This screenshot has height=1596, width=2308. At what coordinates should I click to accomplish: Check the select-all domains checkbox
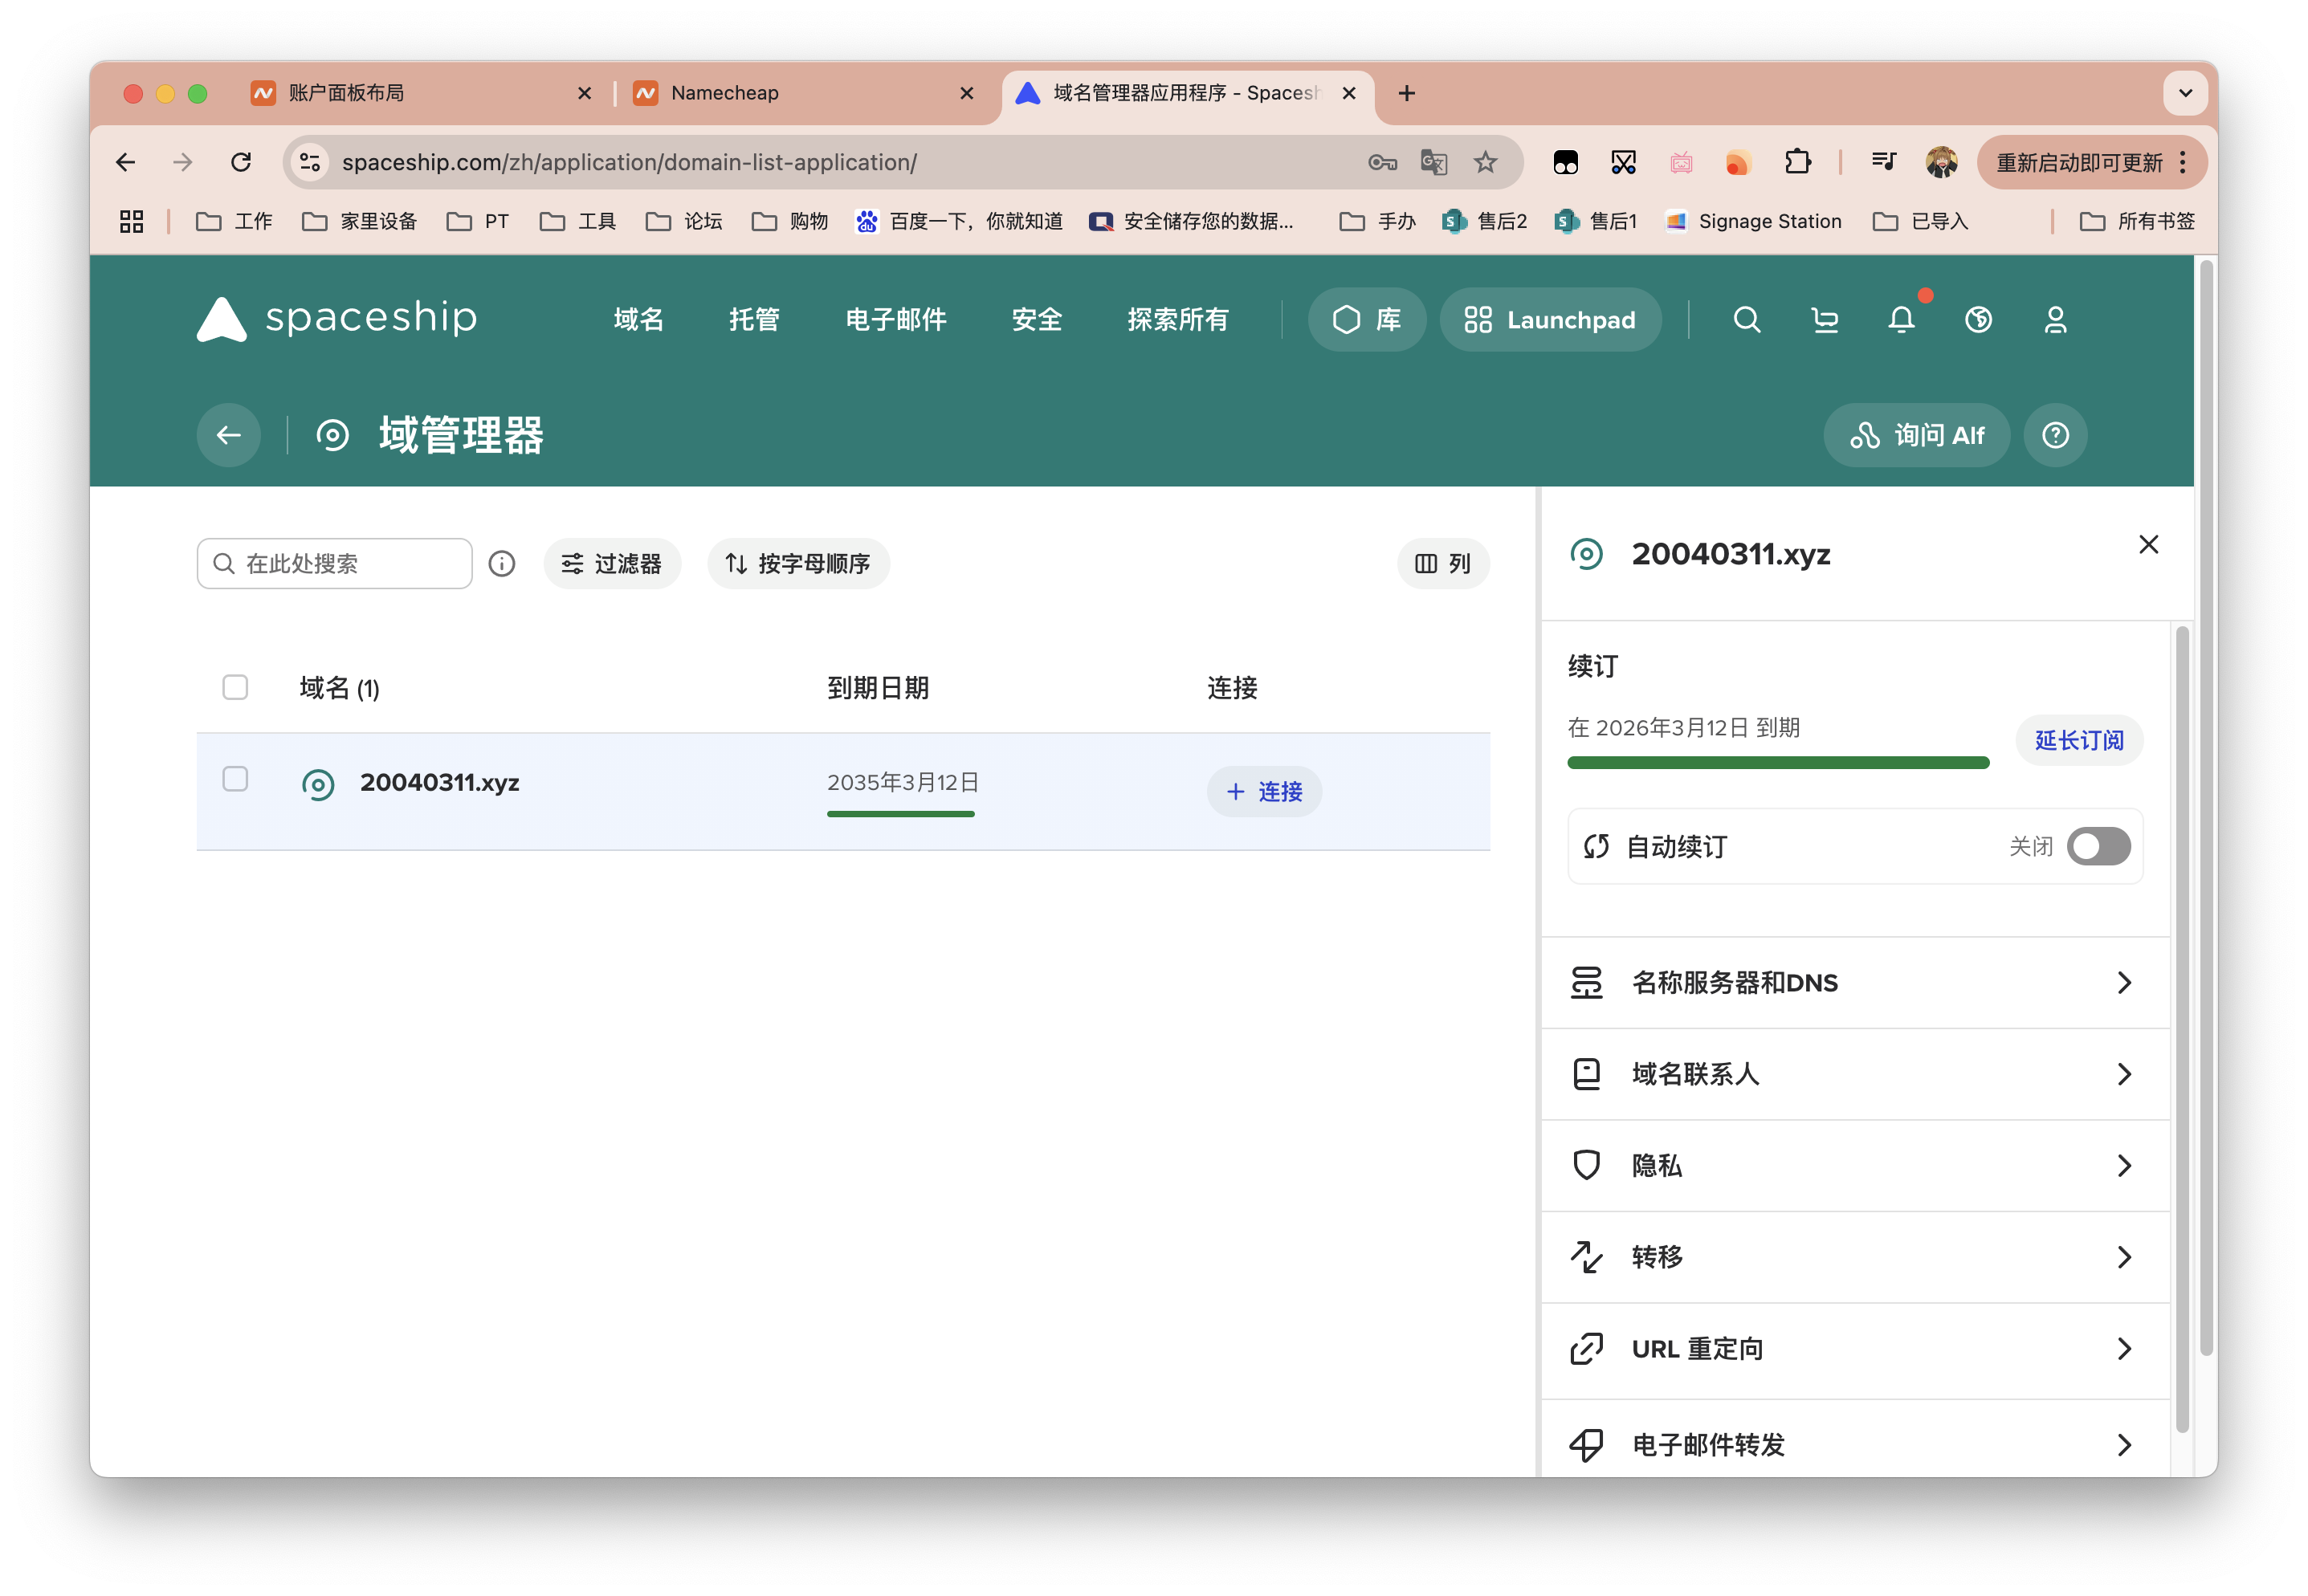[x=235, y=687]
